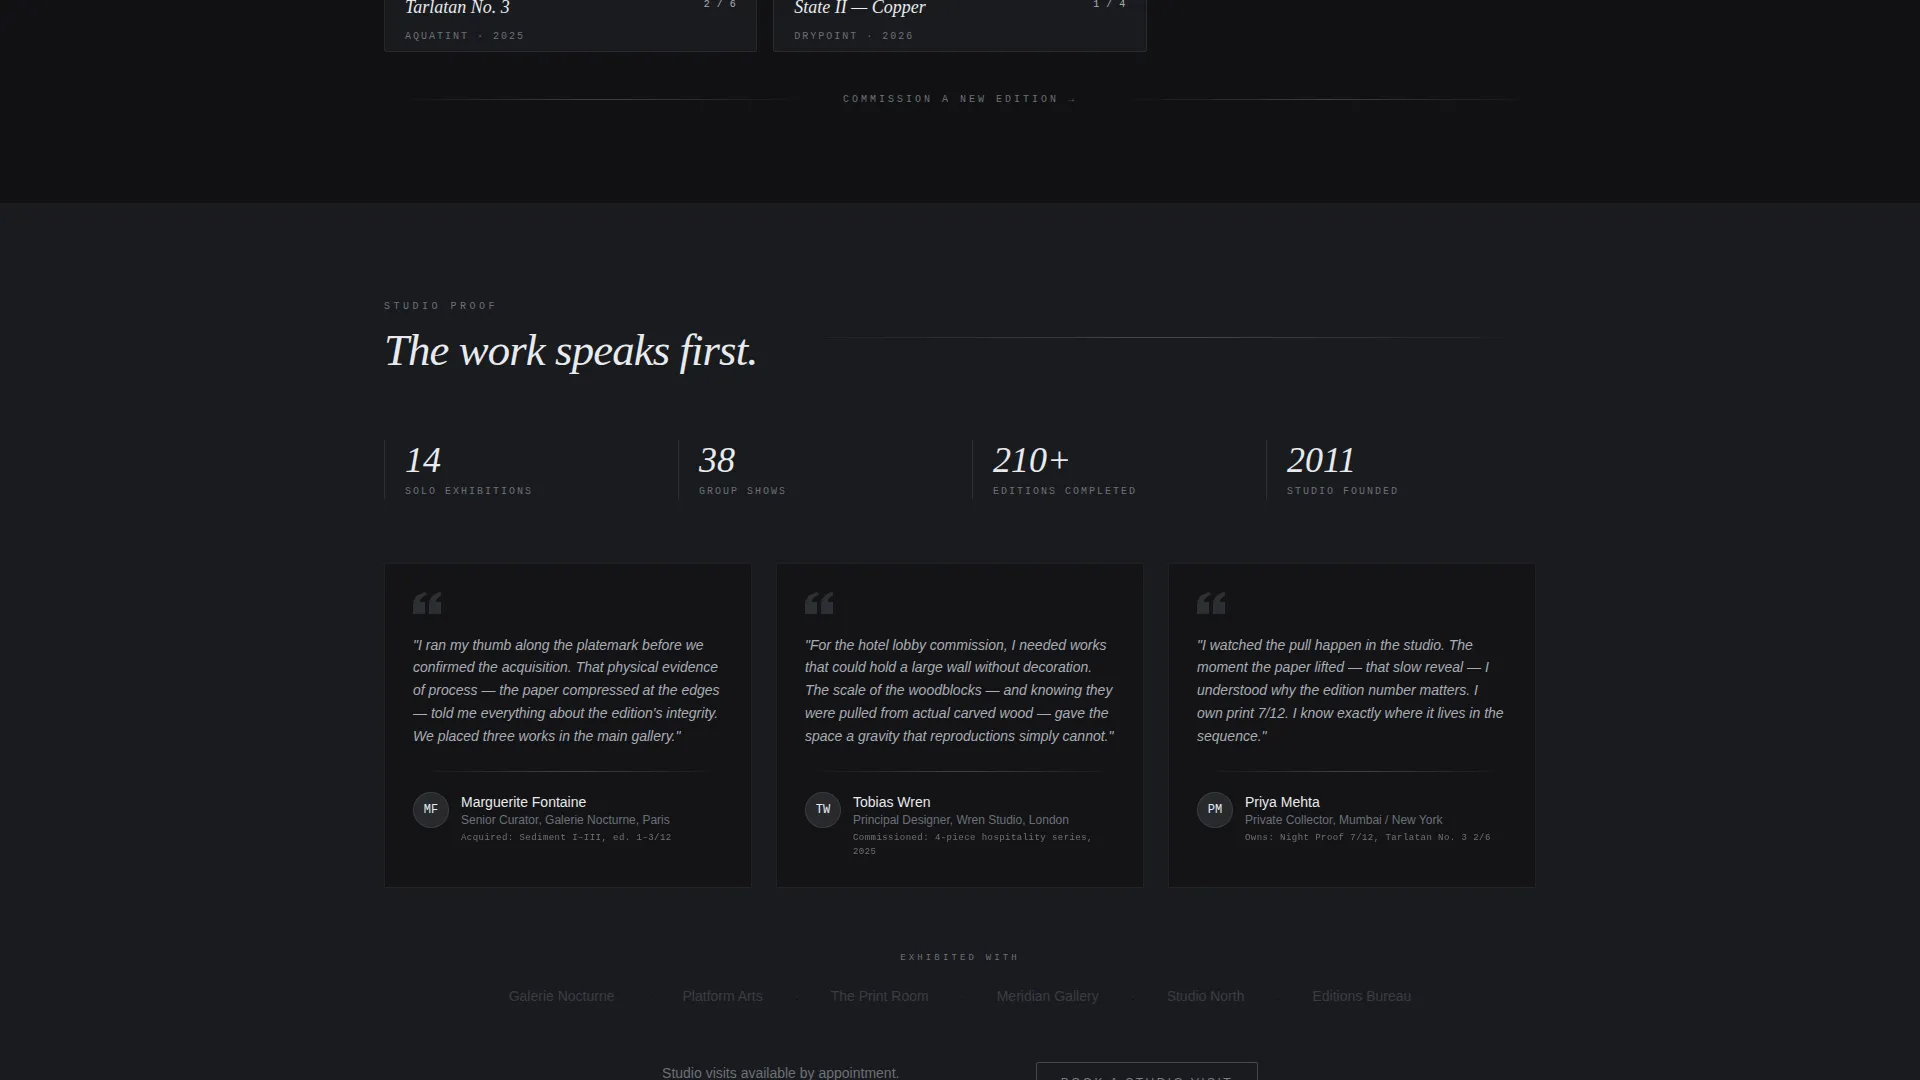Select the Editions Bureau exhibitor name

tap(1361, 996)
